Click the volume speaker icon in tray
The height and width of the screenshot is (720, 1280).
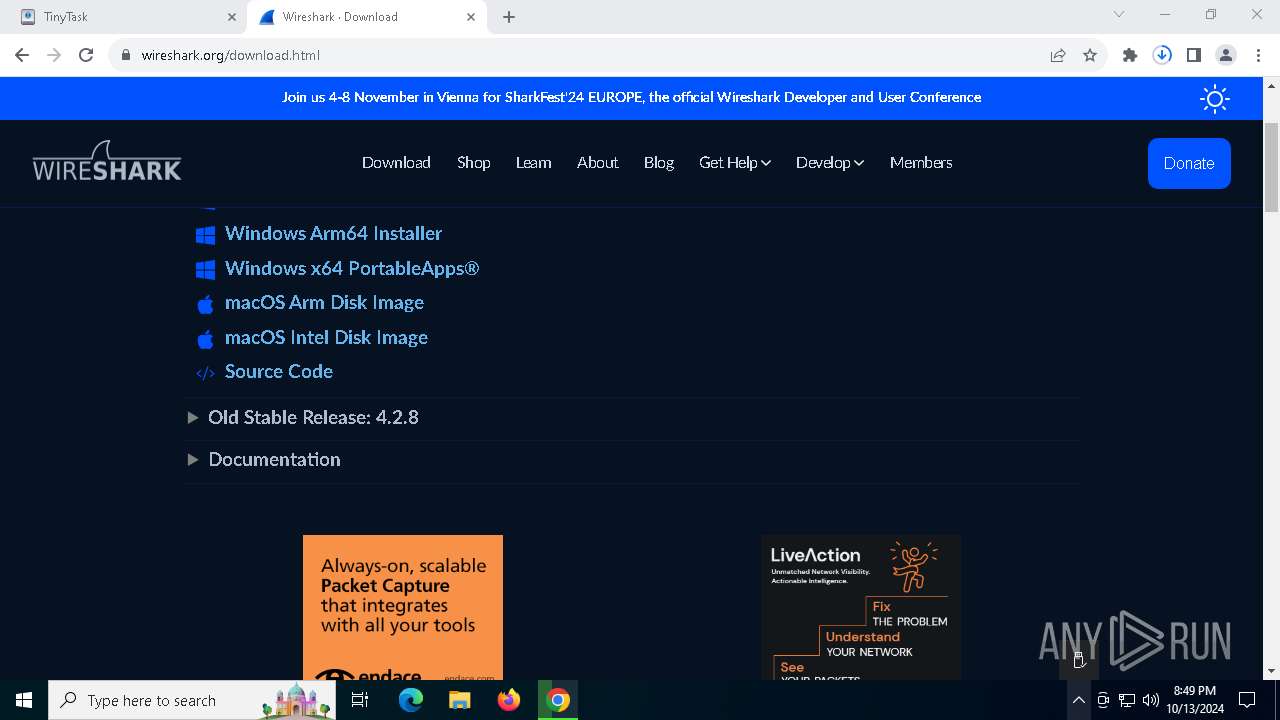point(1151,700)
